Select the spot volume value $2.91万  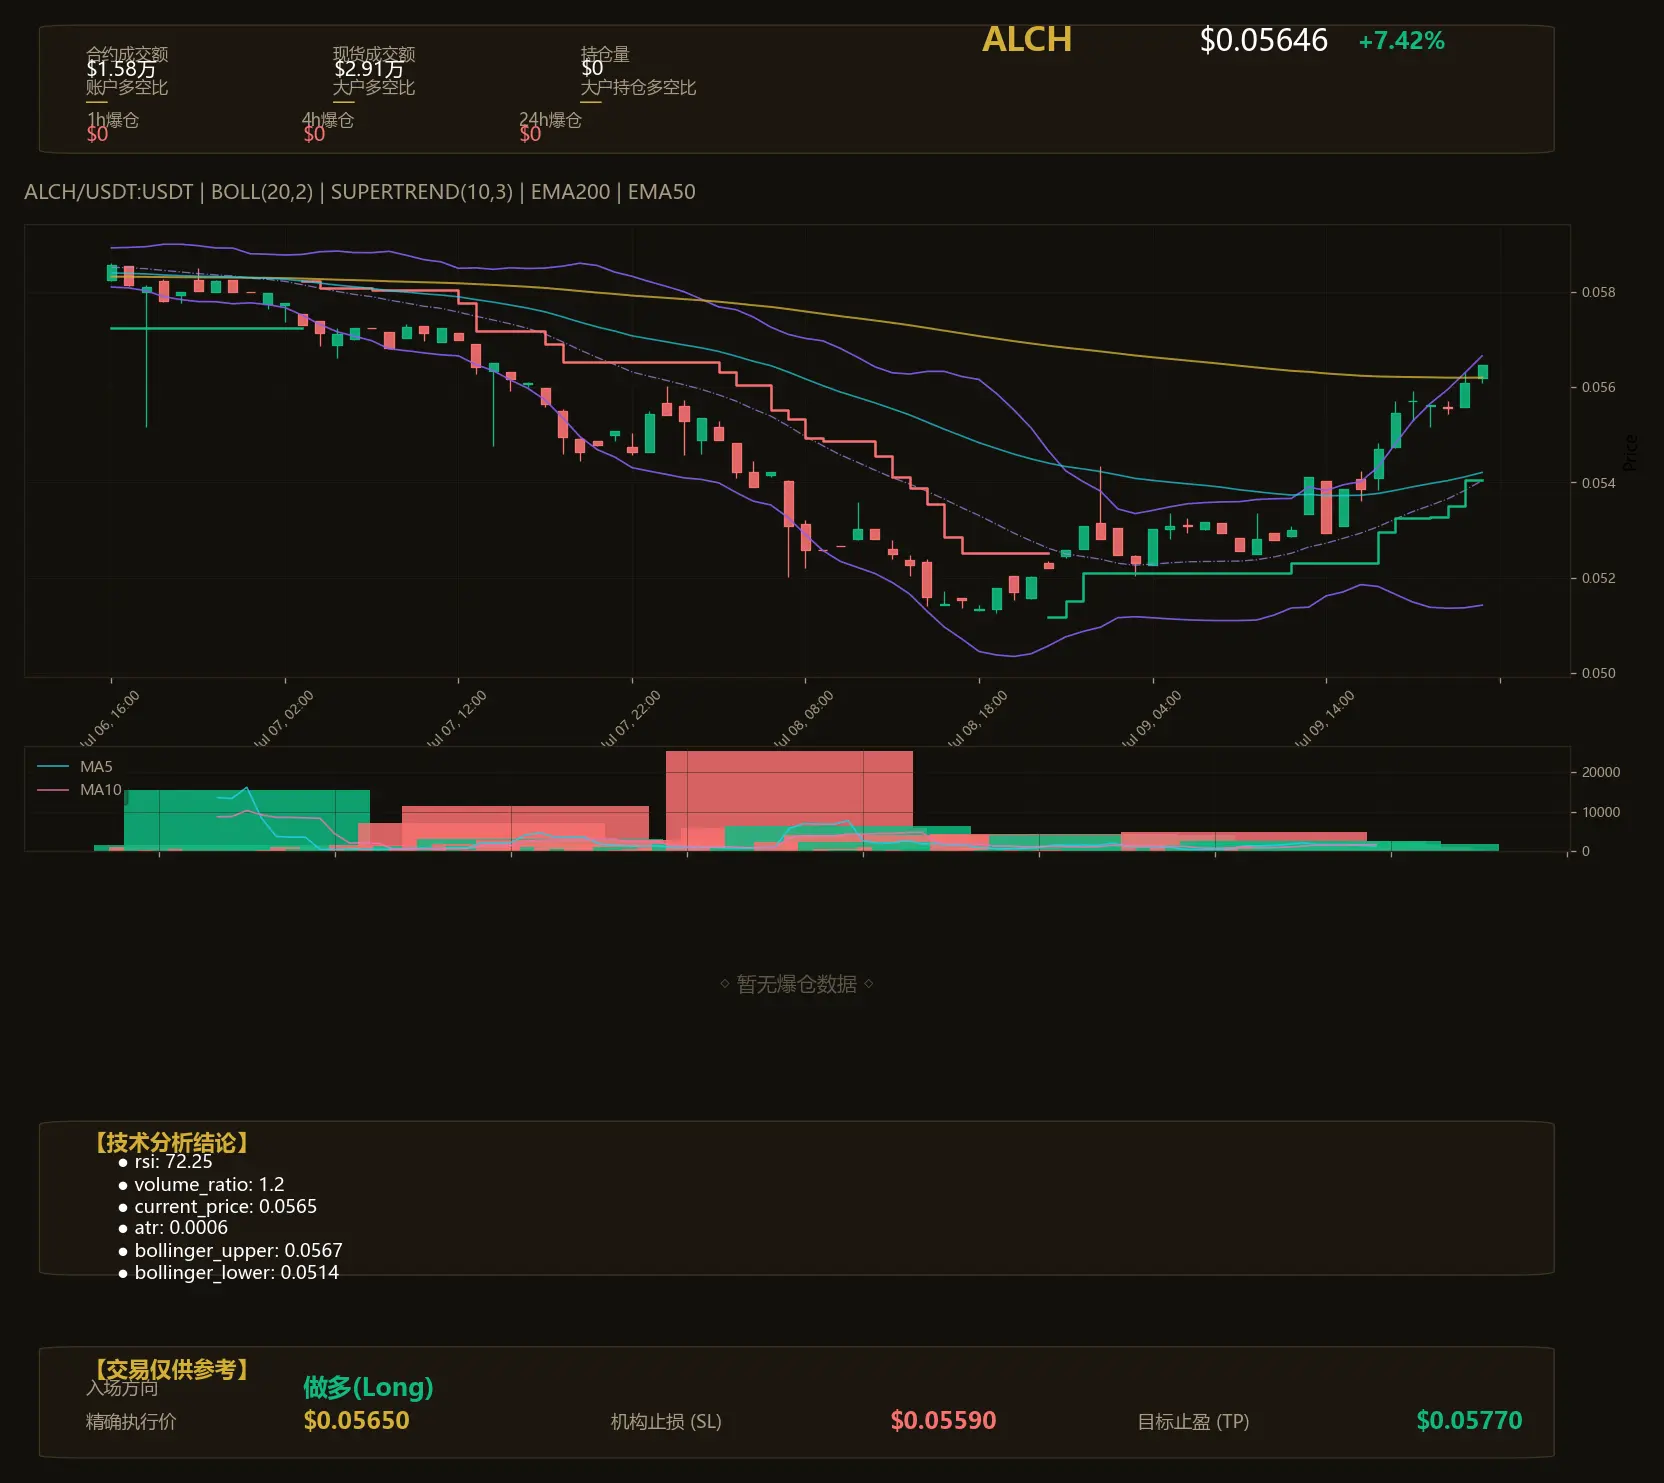pyautogui.click(x=369, y=69)
